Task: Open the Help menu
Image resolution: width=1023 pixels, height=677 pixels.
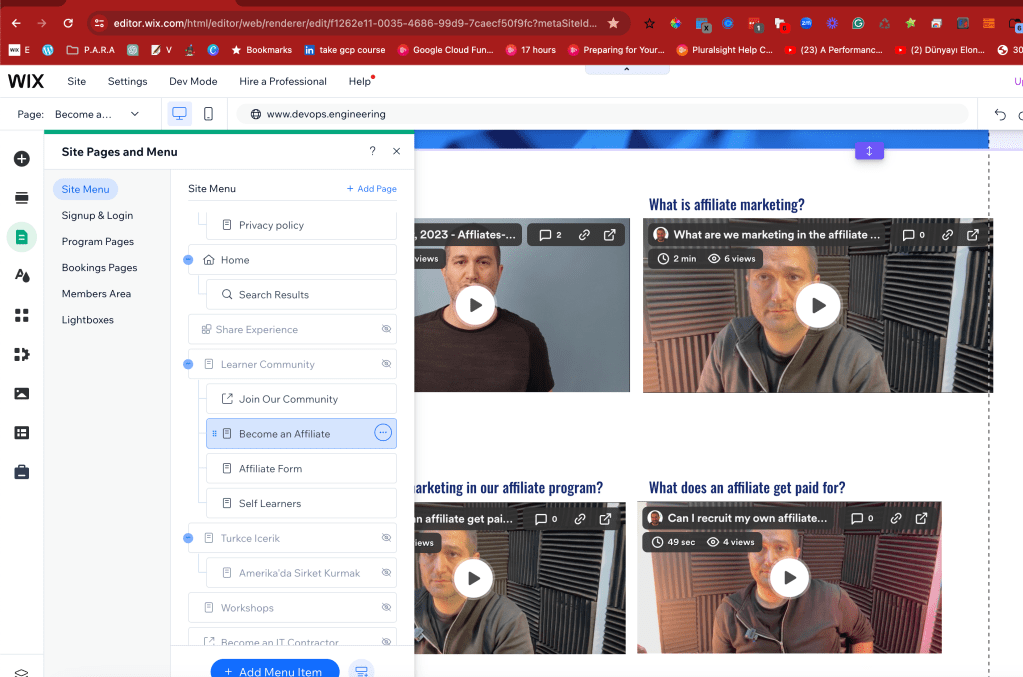Action: pos(359,82)
